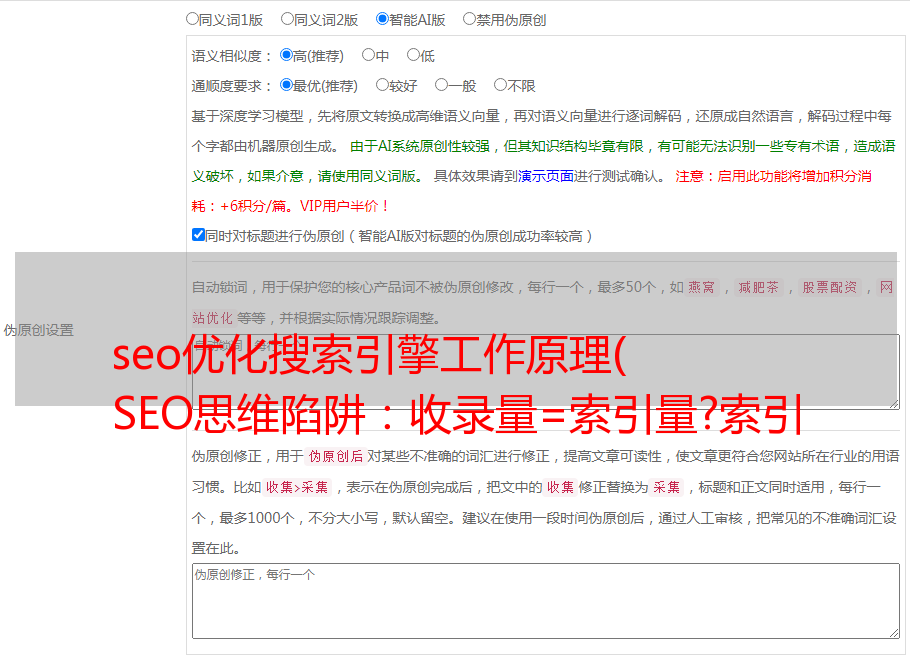This screenshot has height=658, width=911.
Task: Click the 伪原创后 highlighted tag
Action: tap(336, 456)
